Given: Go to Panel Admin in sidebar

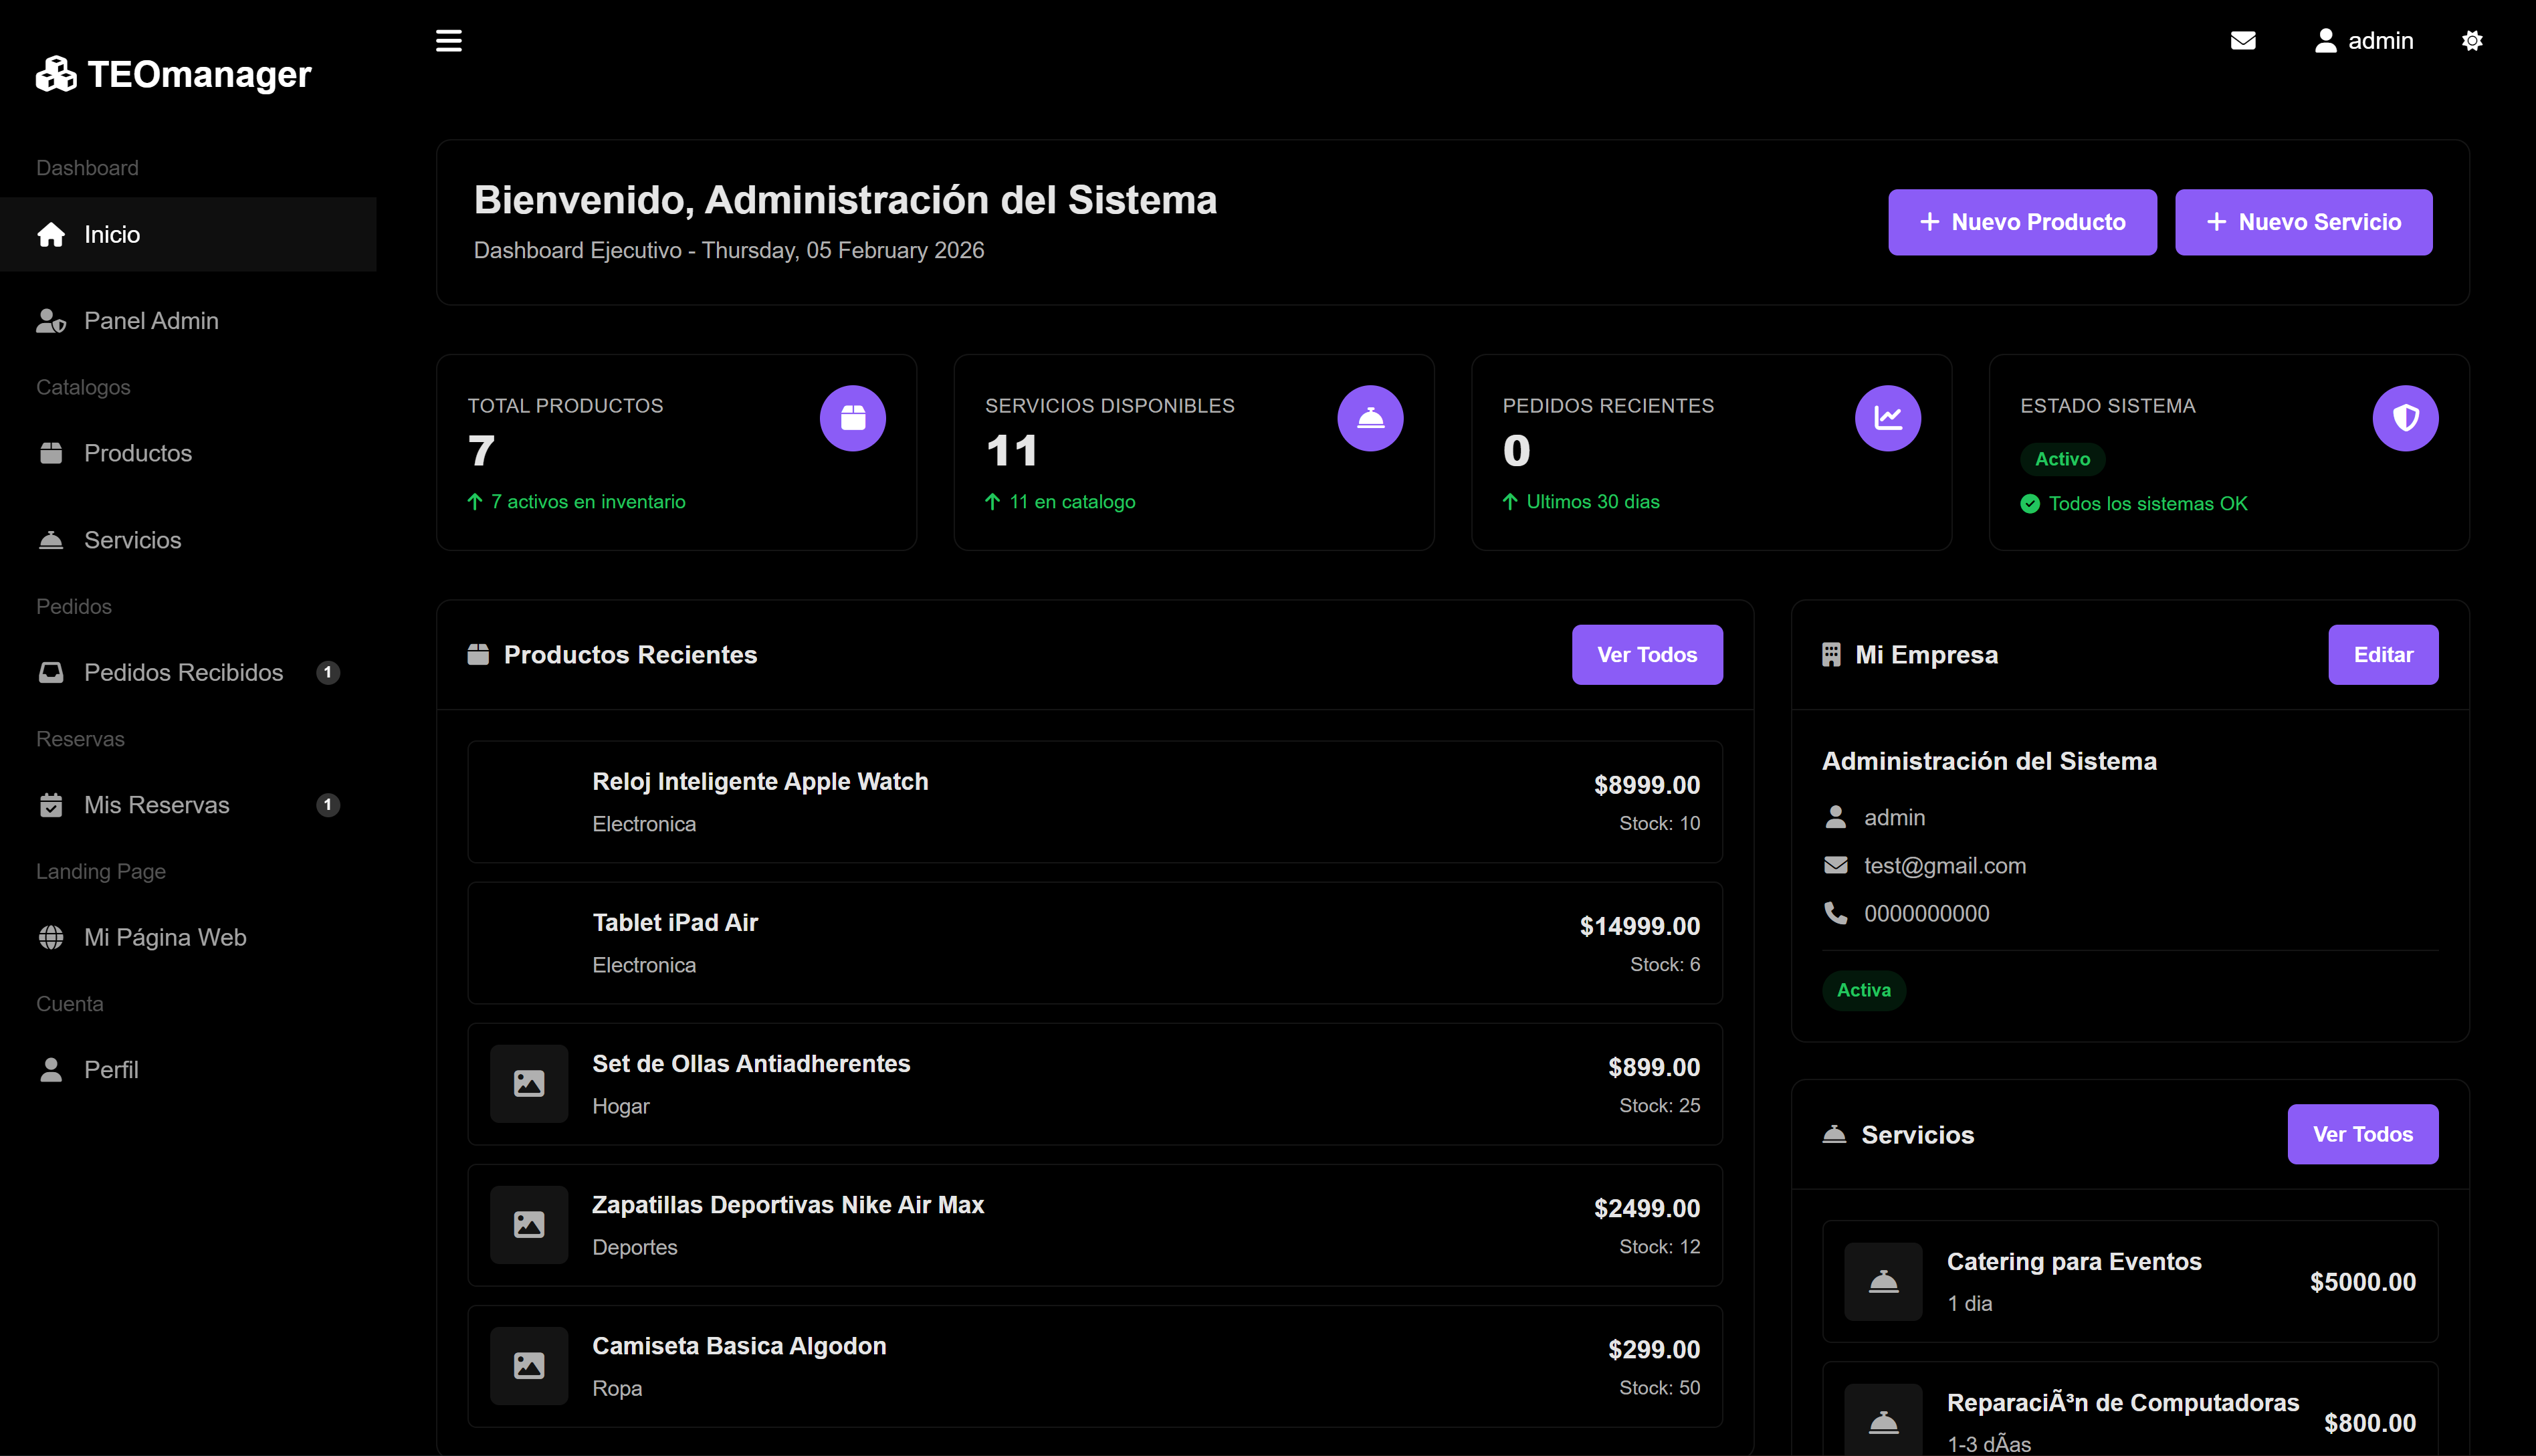Looking at the screenshot, I should click(151, 321).
